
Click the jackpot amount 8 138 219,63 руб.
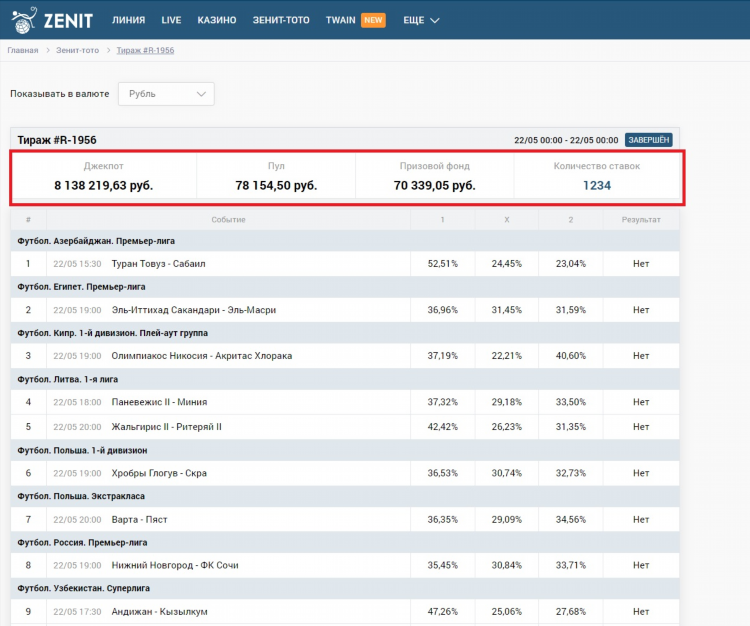[103, 186]
